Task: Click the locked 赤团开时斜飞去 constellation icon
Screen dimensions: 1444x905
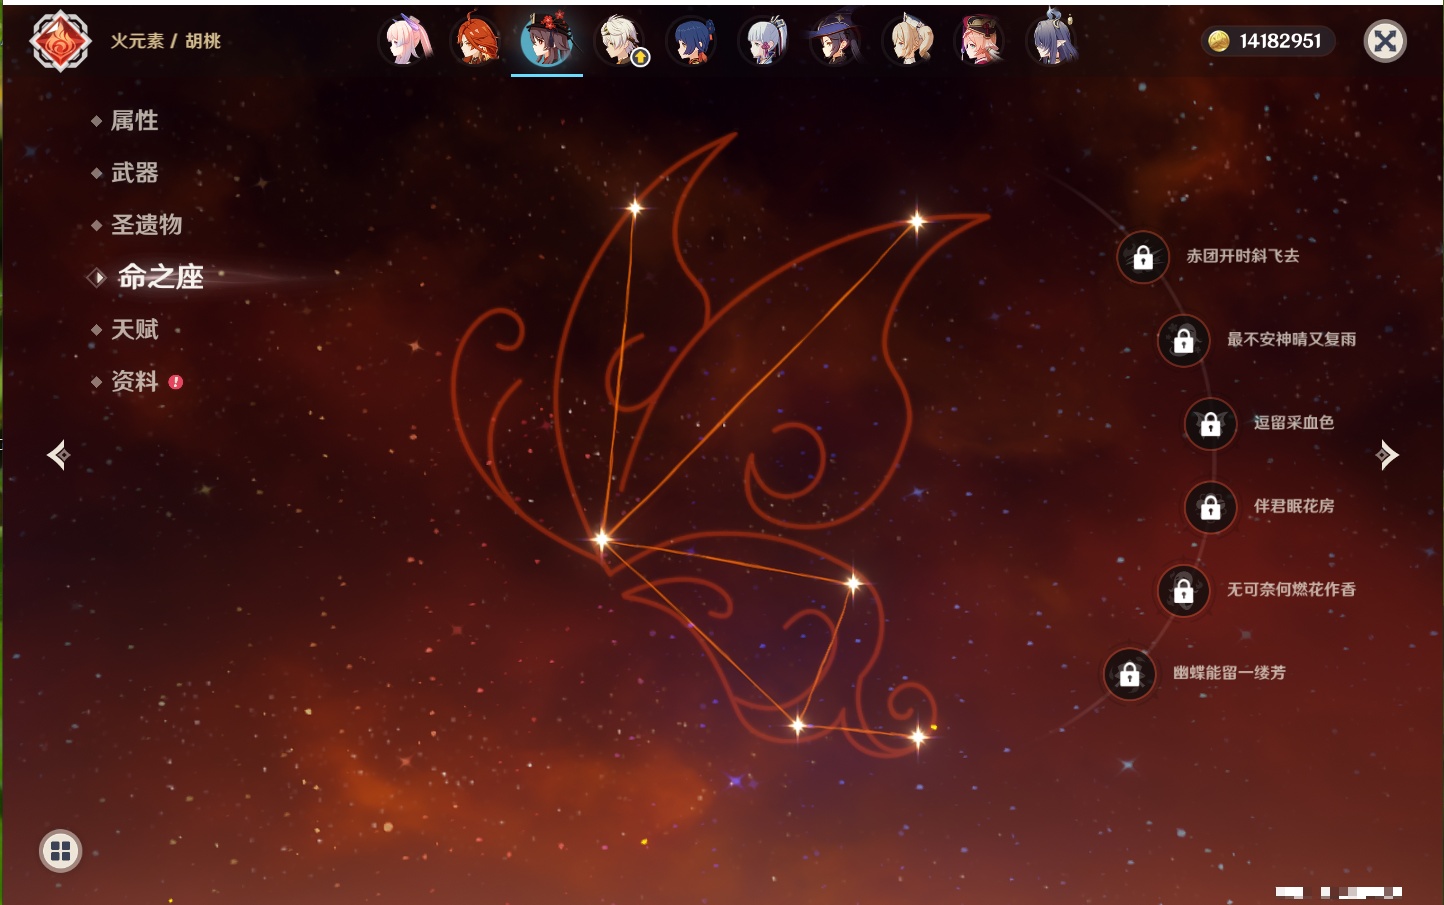Action: point(1142,258)
